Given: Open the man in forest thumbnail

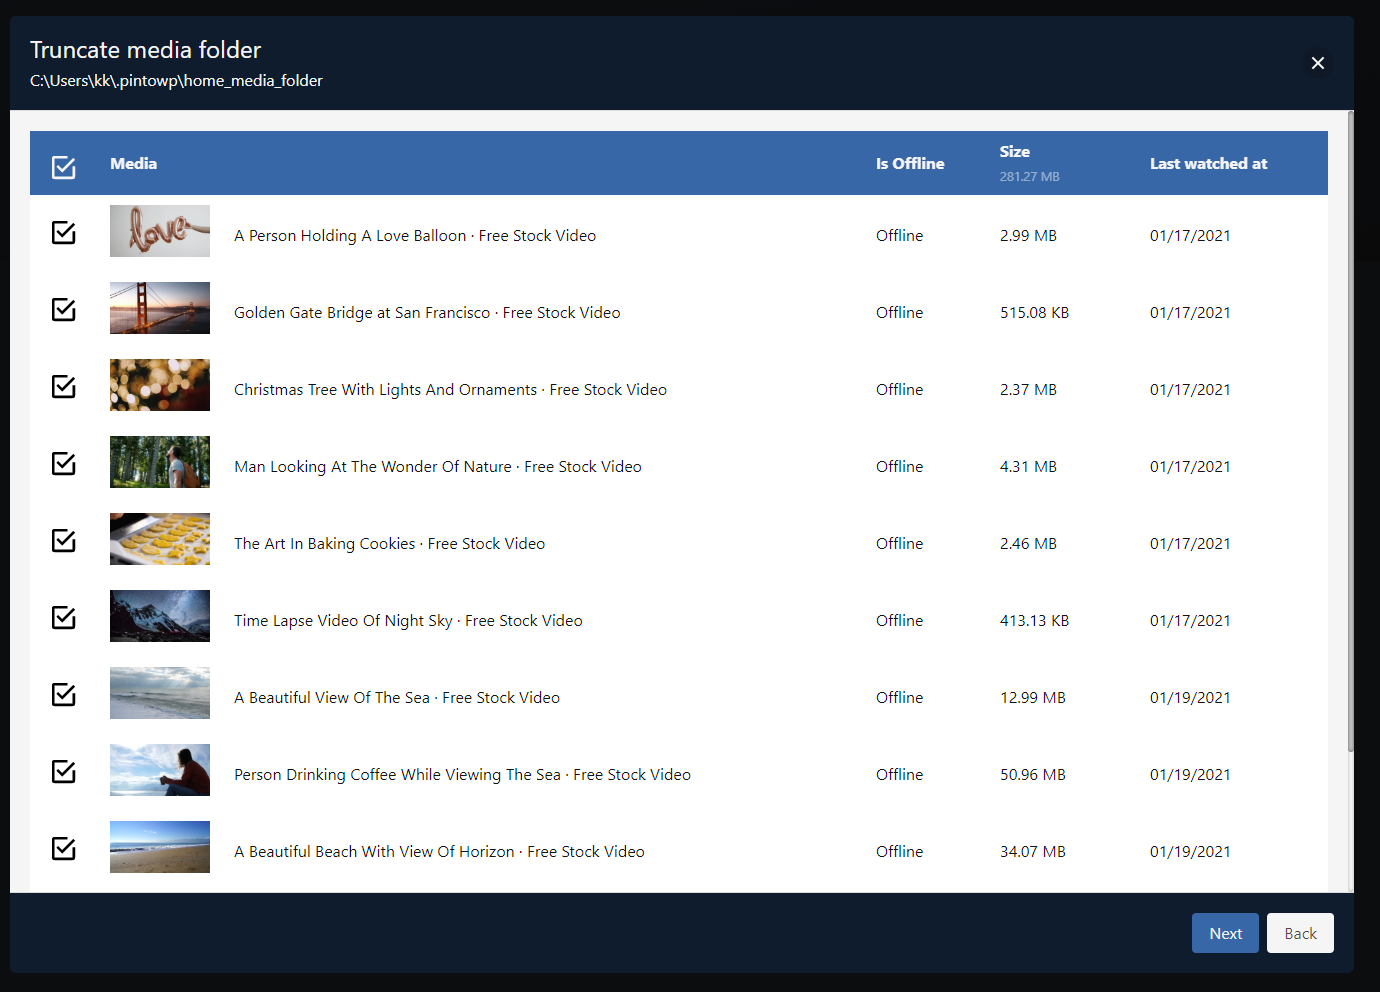Looking at the screenshot, I should [160, 462].
